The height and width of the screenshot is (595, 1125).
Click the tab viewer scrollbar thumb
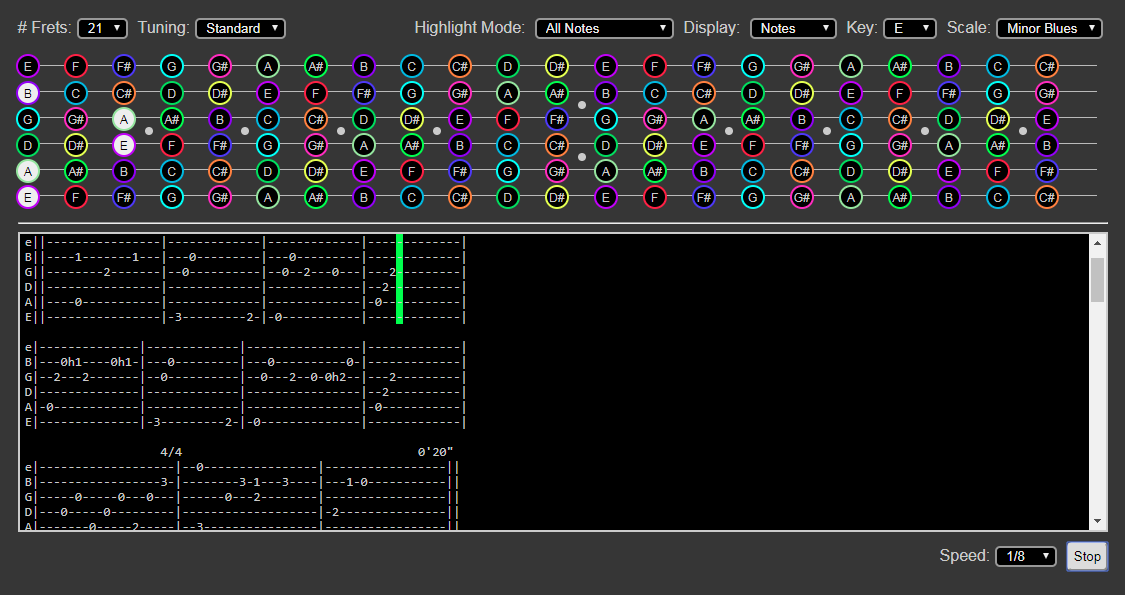[x=1097, y=280]
